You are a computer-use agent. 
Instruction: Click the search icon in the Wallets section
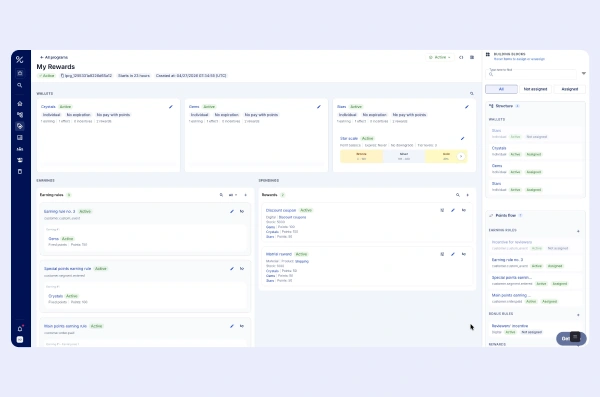[x=471, y=93]
